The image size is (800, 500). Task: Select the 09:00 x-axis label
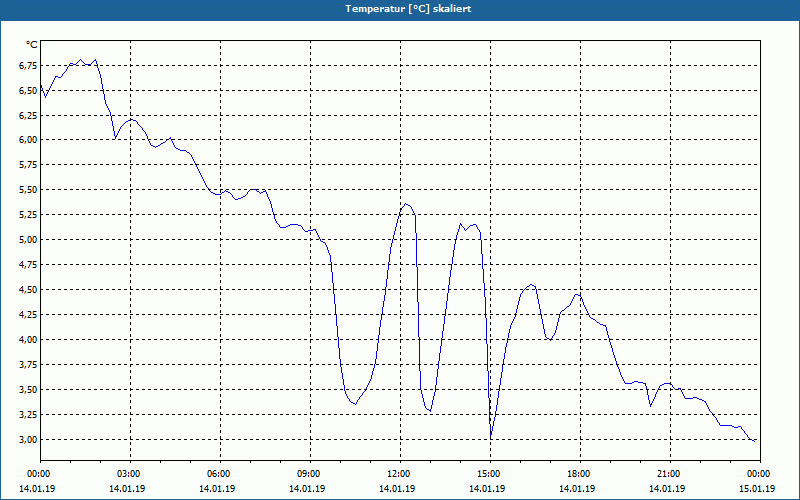310,474
